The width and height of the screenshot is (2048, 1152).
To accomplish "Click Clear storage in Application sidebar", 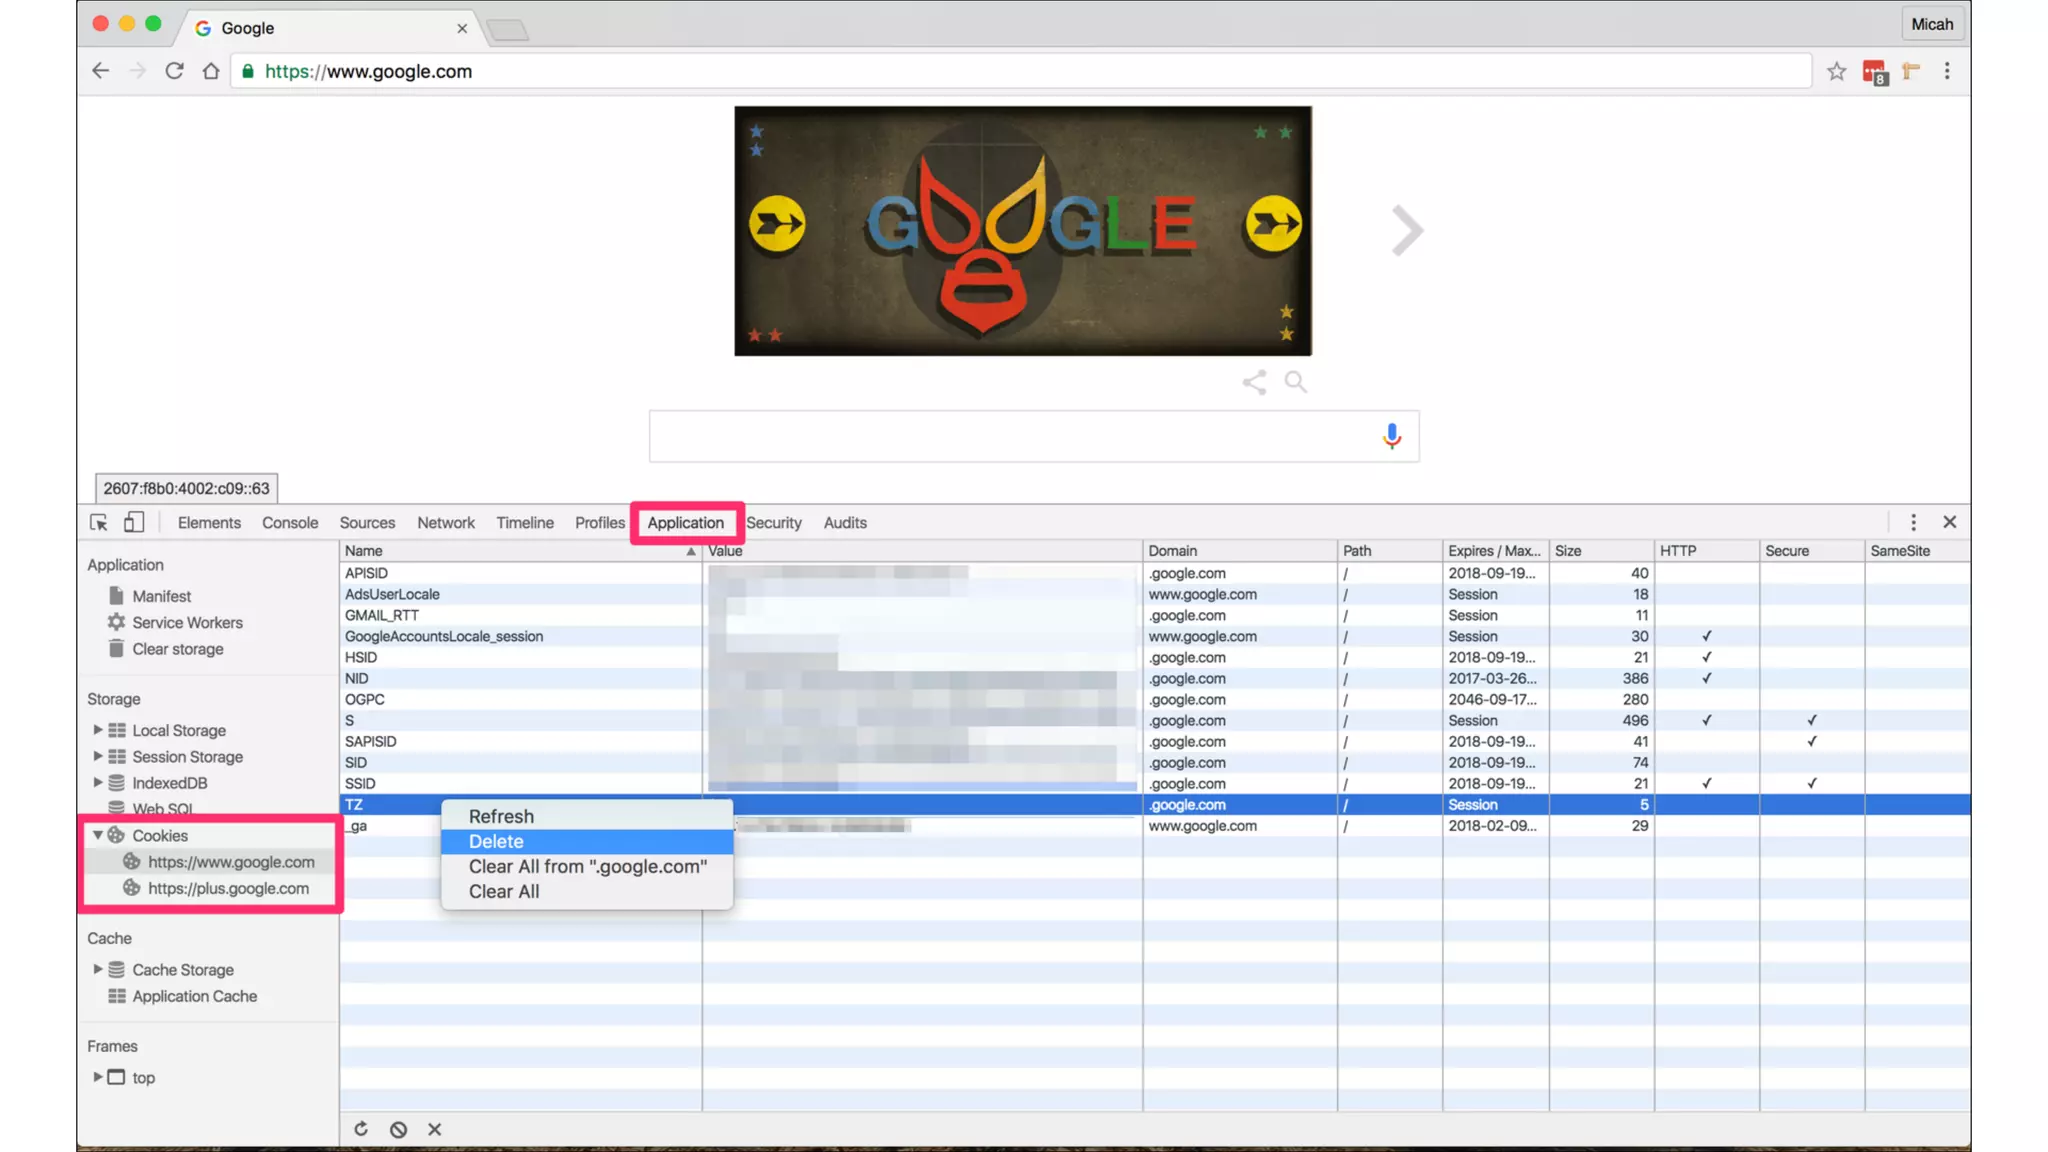I will point(177,649).
